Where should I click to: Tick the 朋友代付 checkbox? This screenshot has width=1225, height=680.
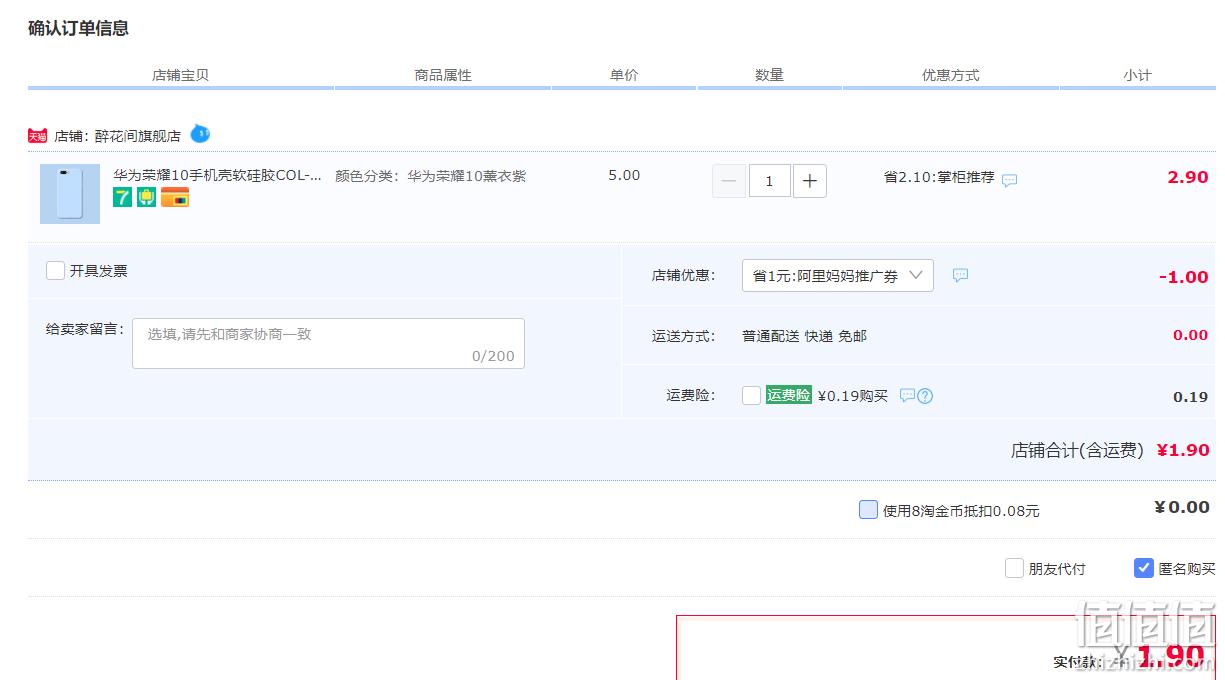(1014, 568)
